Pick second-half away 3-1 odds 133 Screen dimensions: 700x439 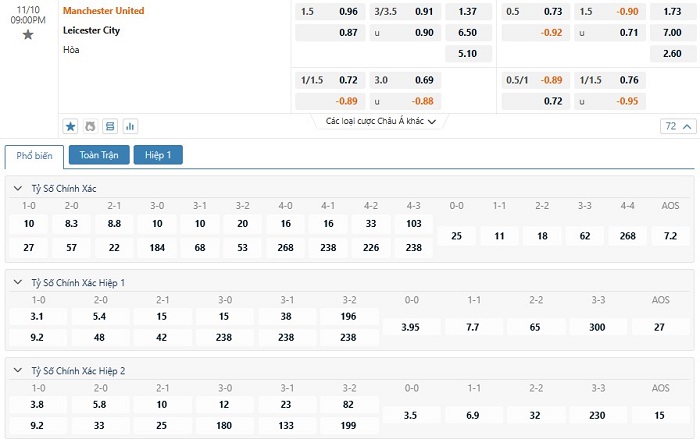tap(286, 426)
